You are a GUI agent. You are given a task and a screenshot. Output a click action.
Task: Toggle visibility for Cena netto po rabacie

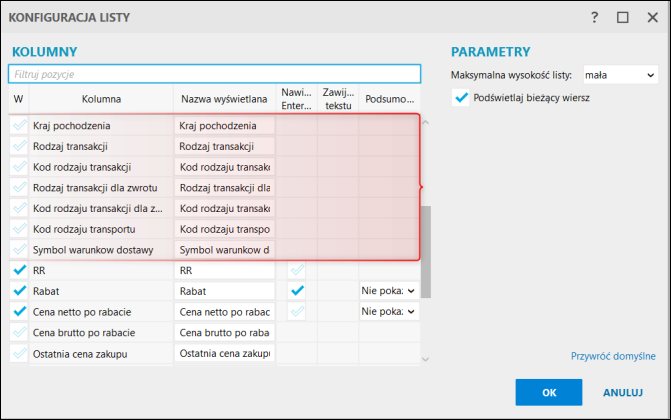point(19,311)
